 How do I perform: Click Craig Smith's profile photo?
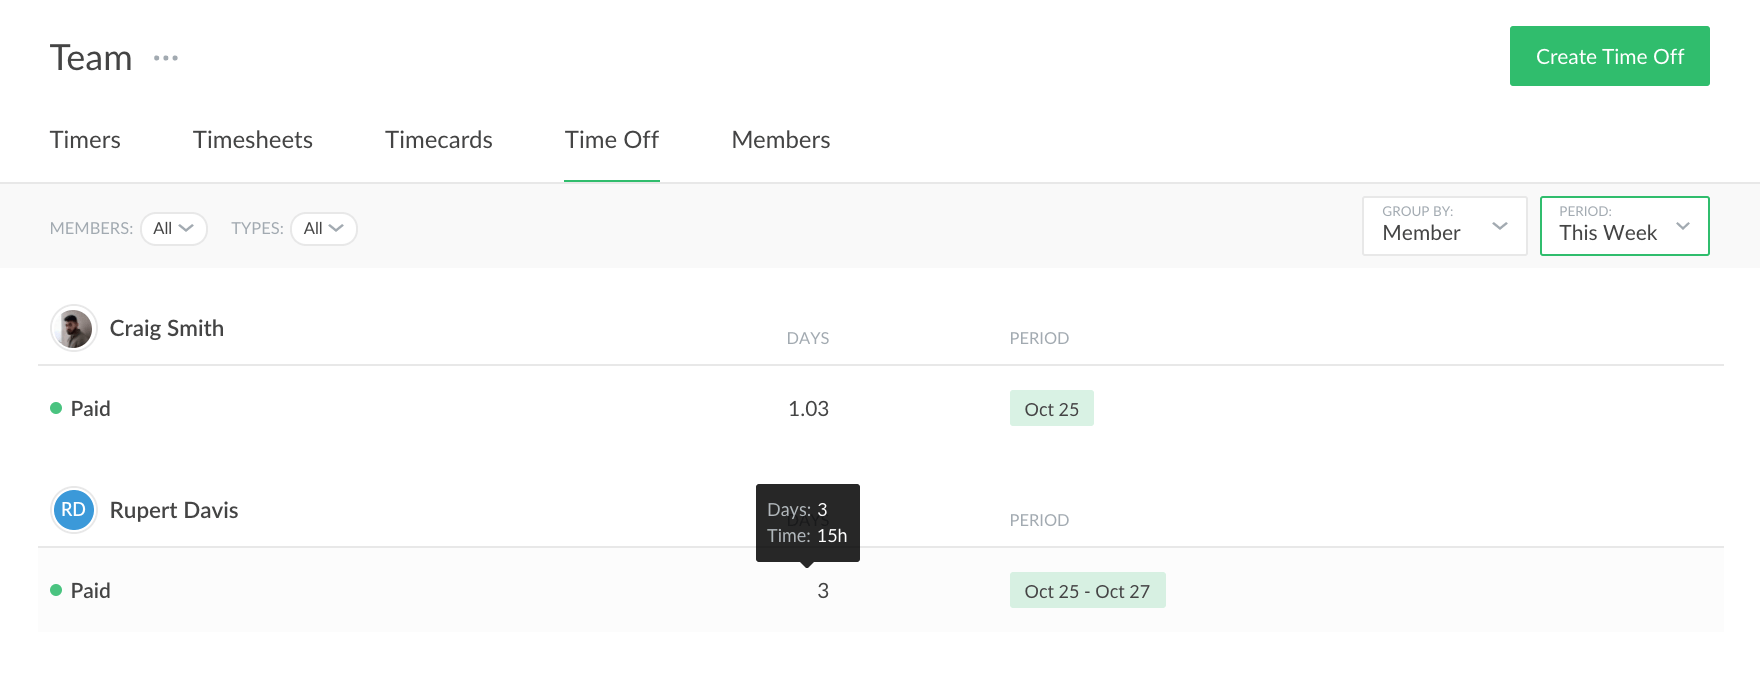(73, 328)
